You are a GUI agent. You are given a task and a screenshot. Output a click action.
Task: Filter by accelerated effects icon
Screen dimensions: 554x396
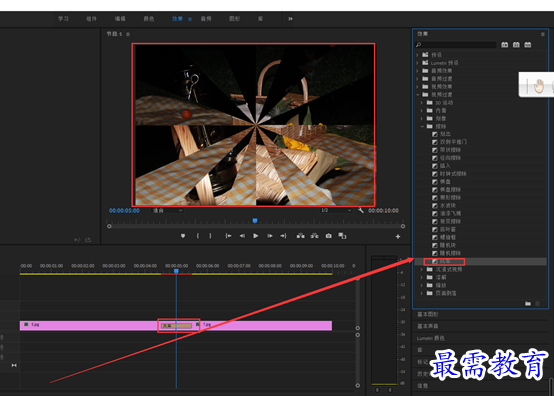(505, 45)
